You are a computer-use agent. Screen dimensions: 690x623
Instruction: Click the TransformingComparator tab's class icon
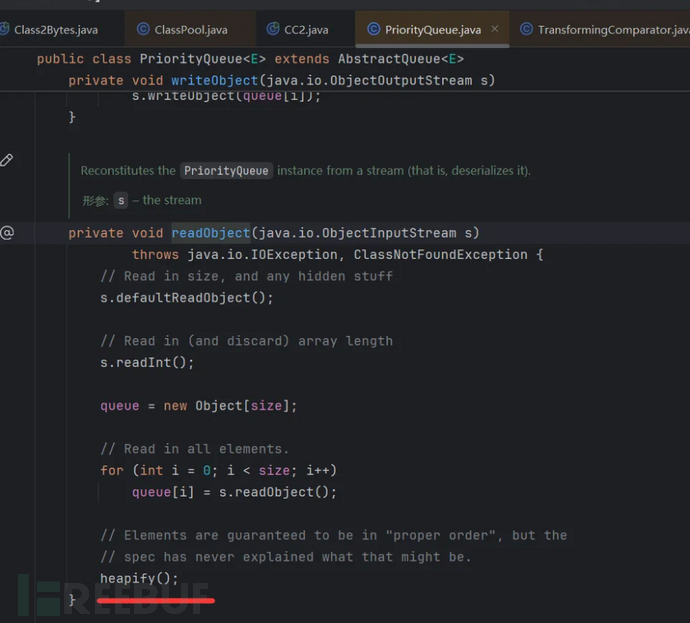click(x=526, y=30)
